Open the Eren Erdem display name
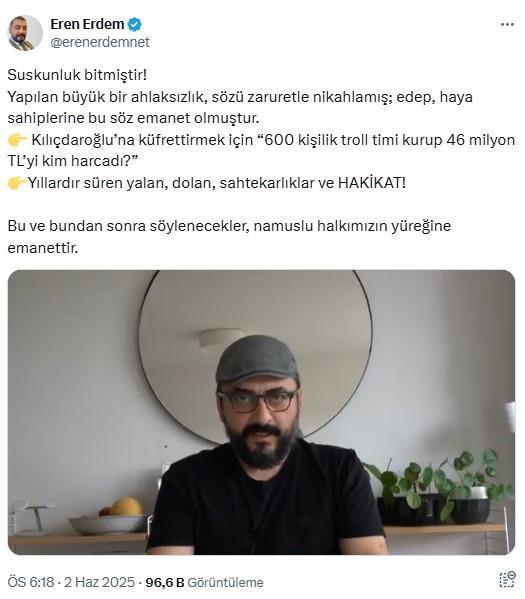Viewport: 525px width, 599px height. click(x=87, y=24)
